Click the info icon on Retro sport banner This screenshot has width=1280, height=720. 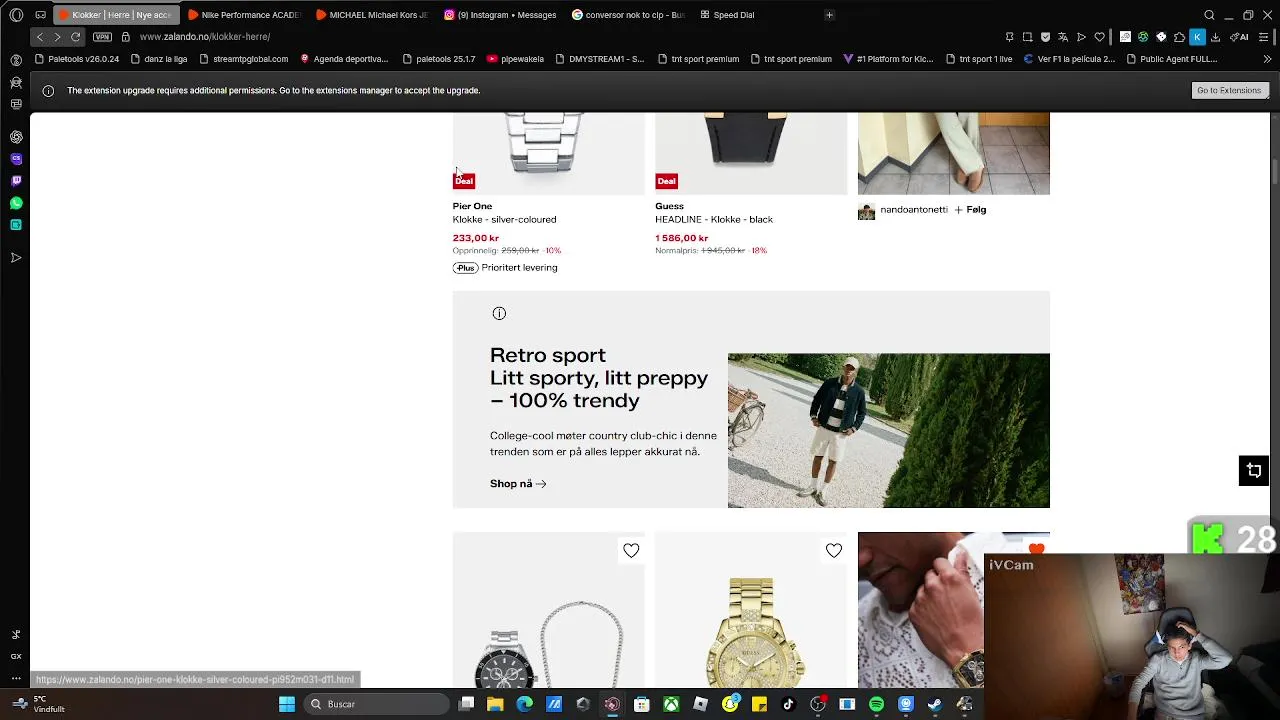(499, 313)
